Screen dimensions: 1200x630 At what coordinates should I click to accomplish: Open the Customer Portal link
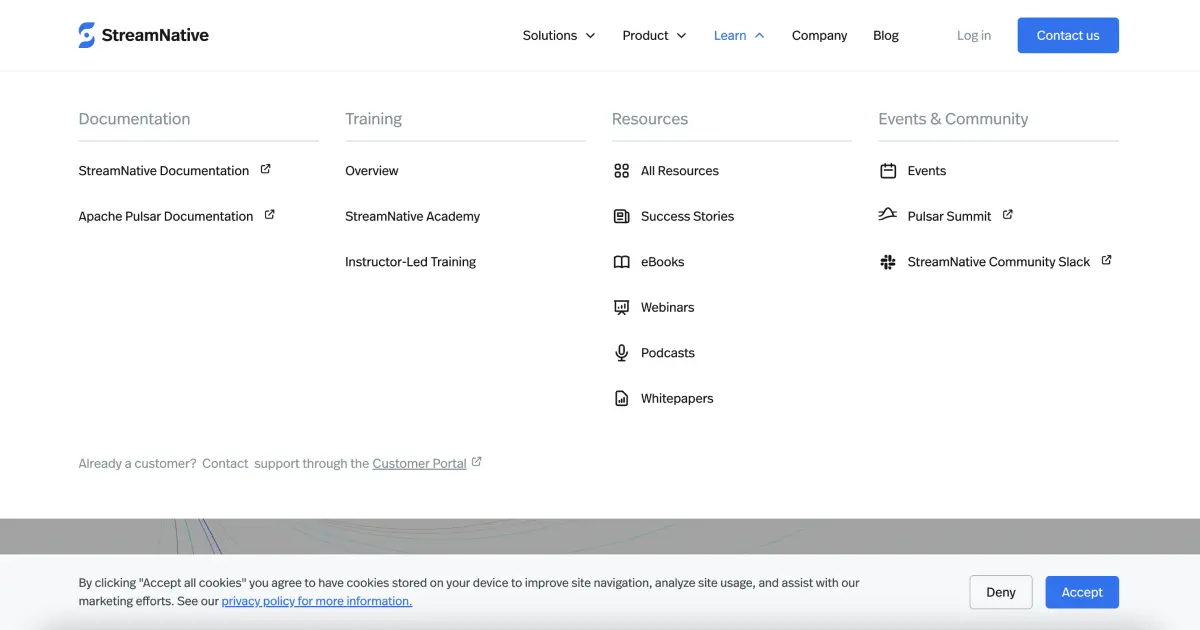click(x=420, y=464)
